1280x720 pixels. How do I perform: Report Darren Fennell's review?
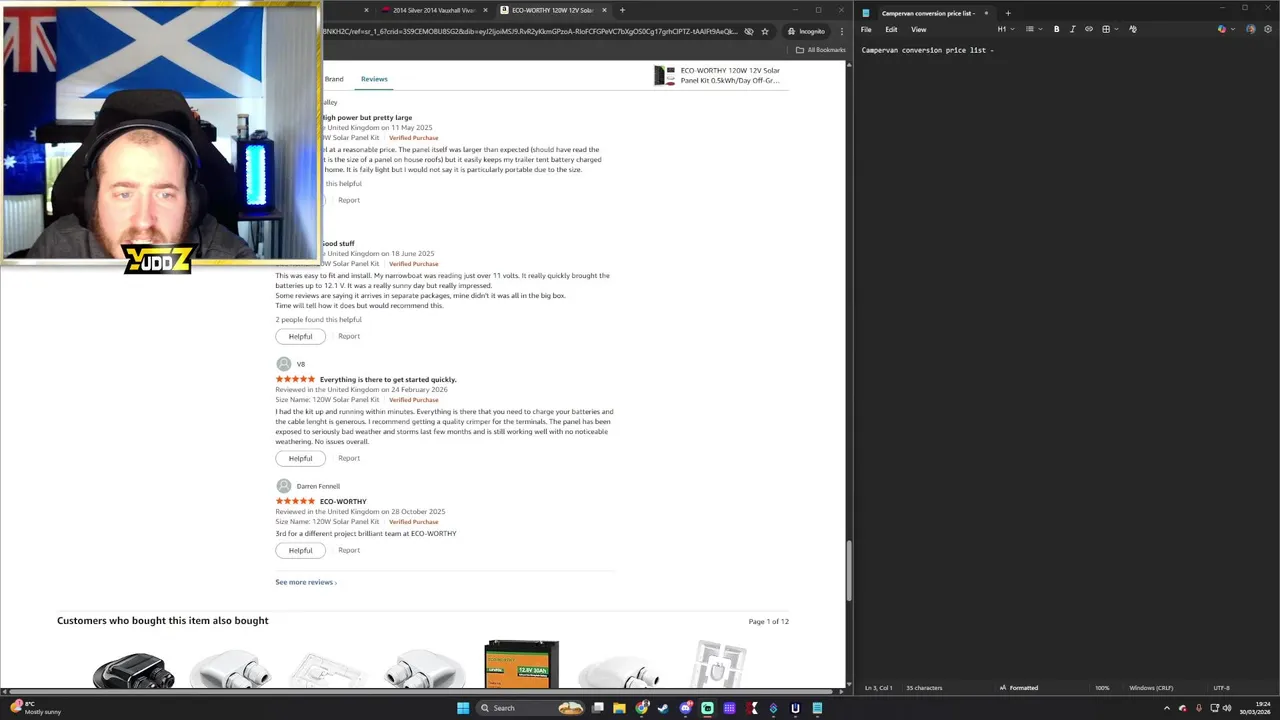click(x=349, y=550)
